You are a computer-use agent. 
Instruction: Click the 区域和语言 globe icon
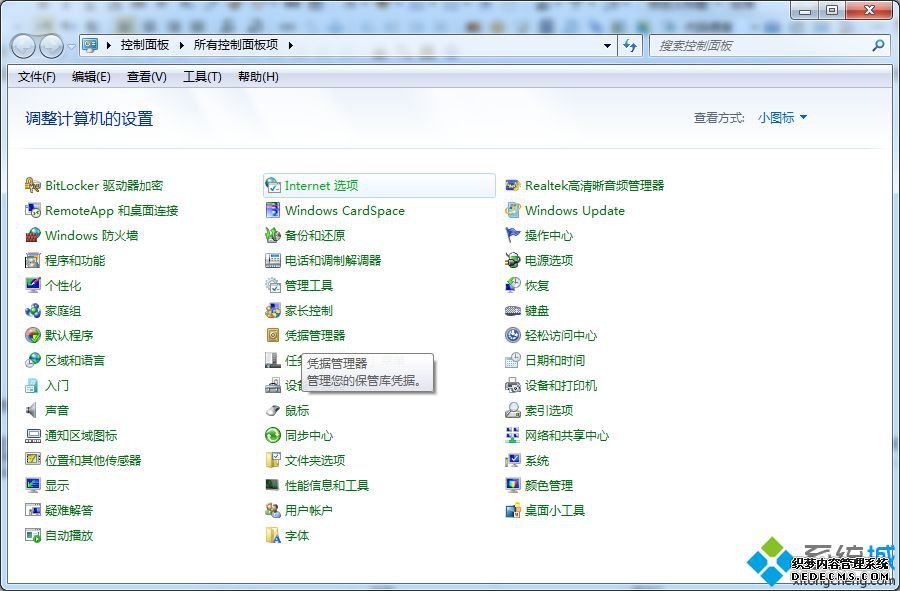click(32, 360)
